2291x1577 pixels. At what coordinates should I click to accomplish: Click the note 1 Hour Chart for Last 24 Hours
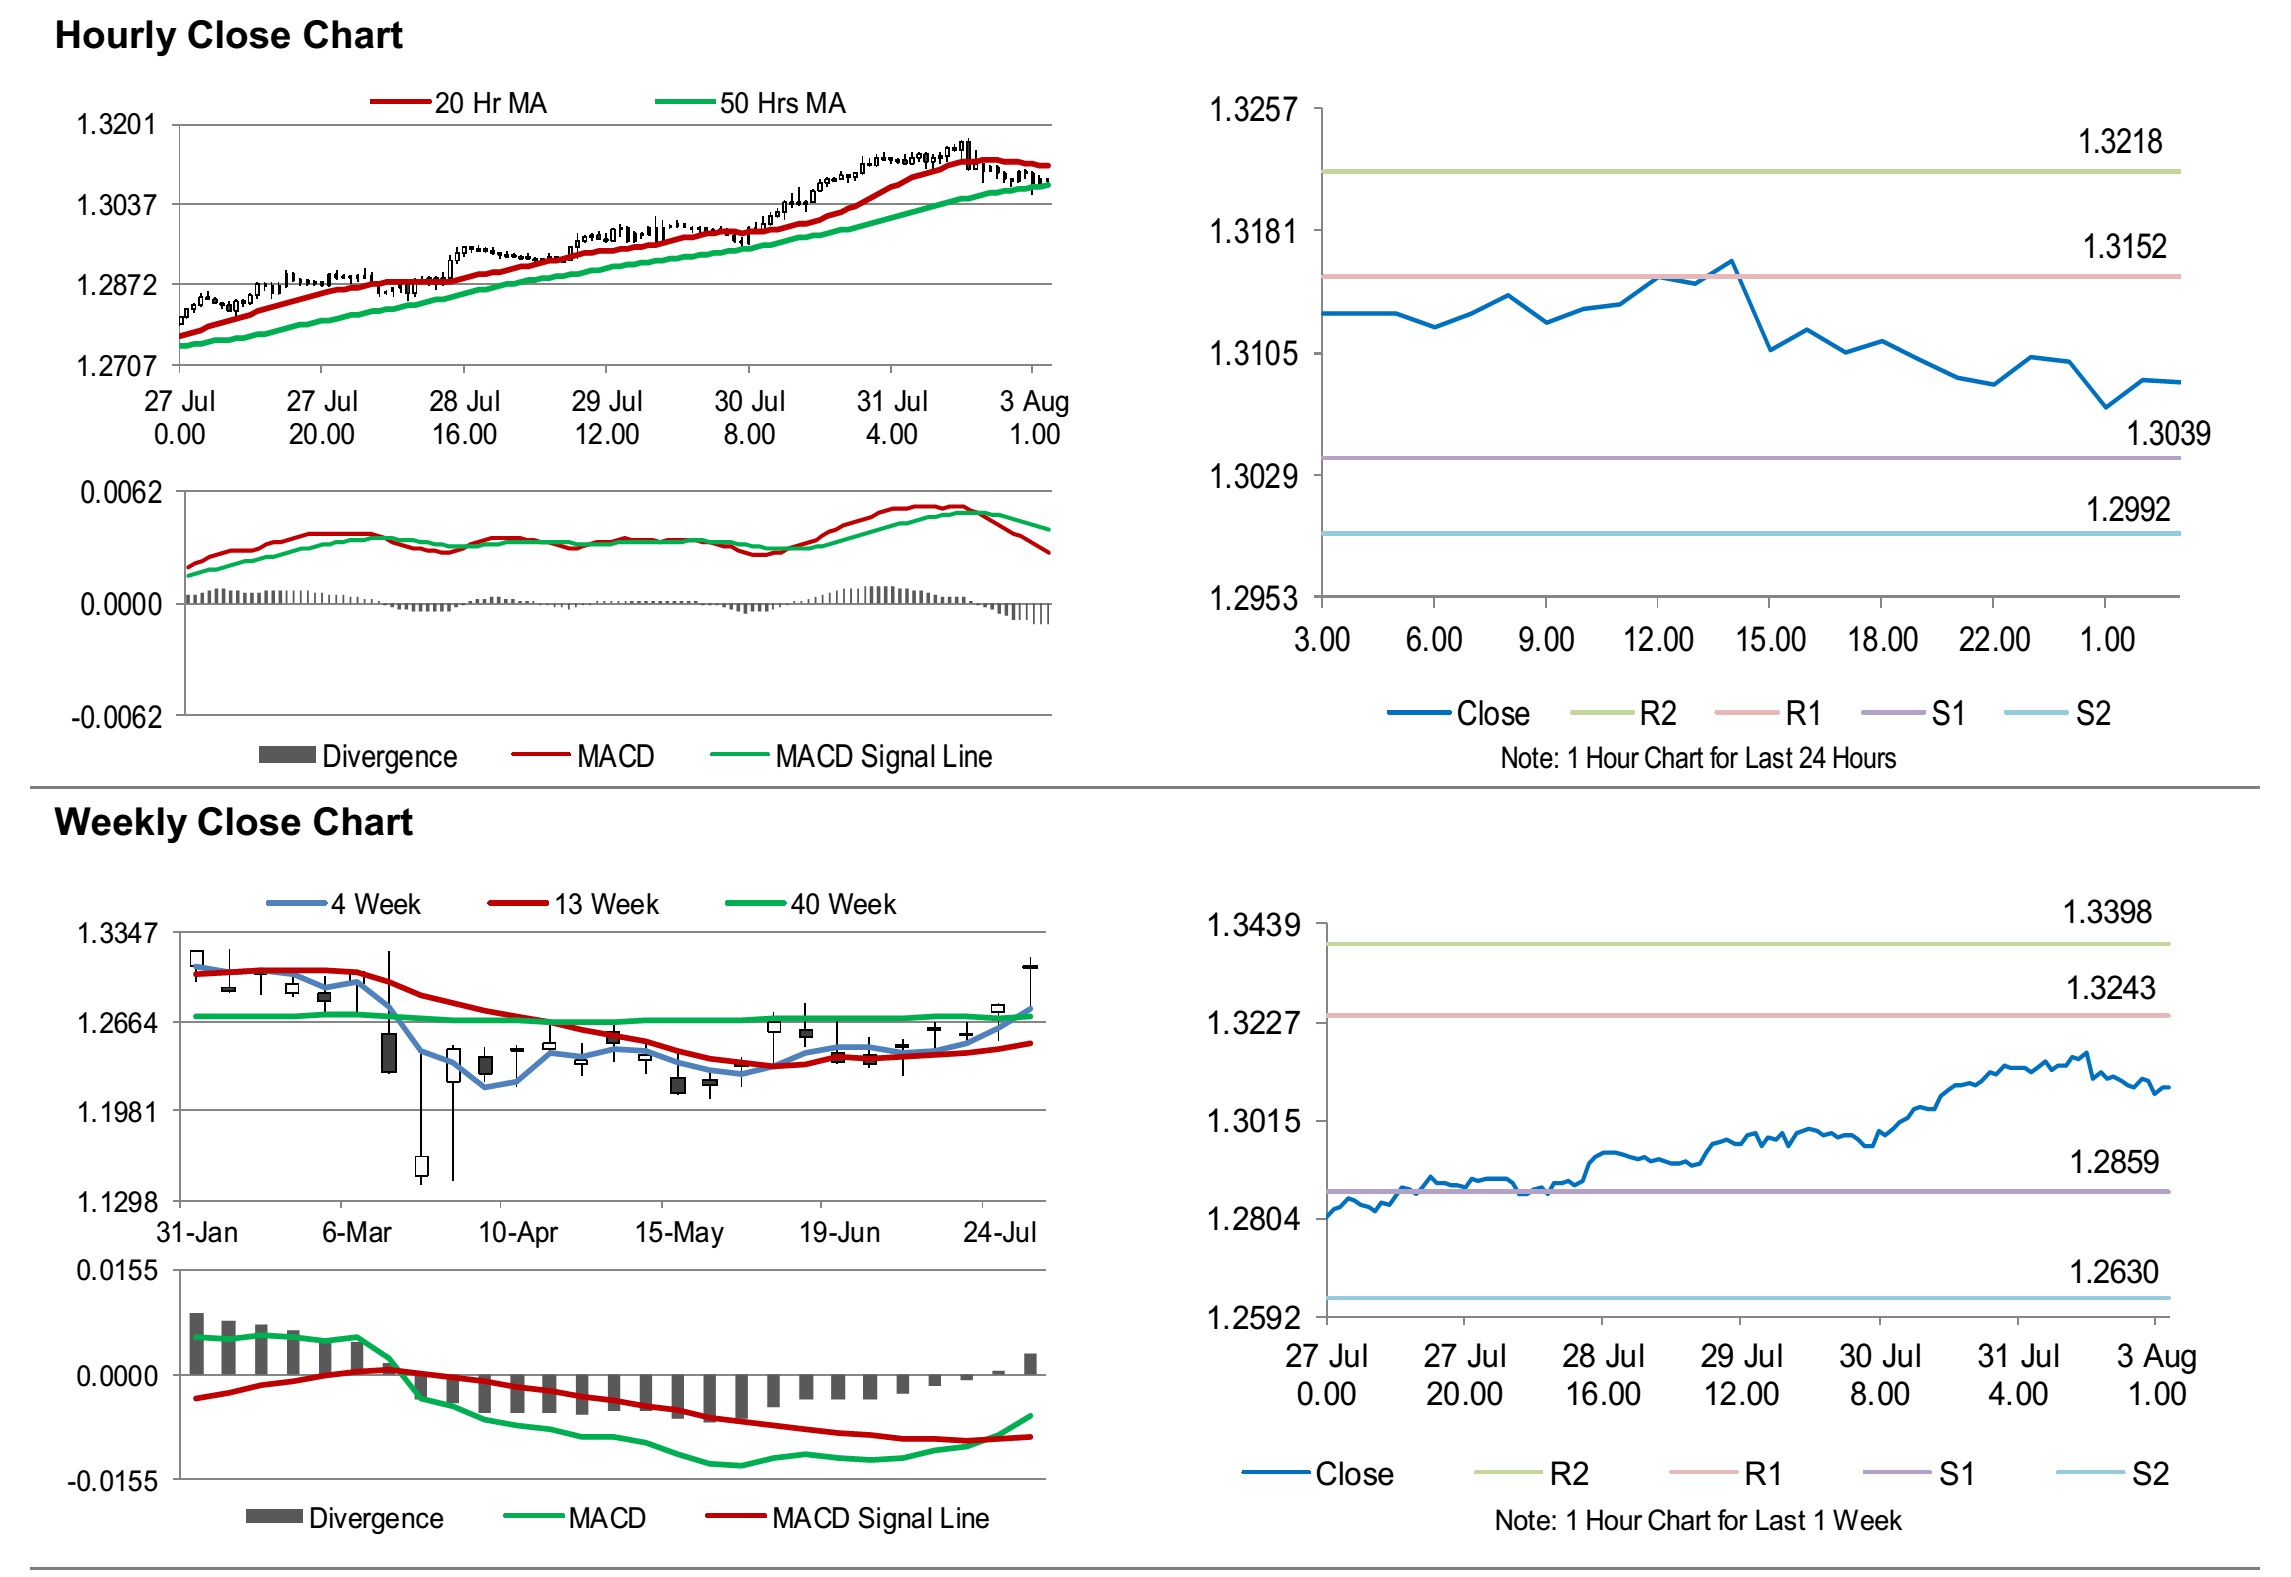click(x=1698, y=758)
